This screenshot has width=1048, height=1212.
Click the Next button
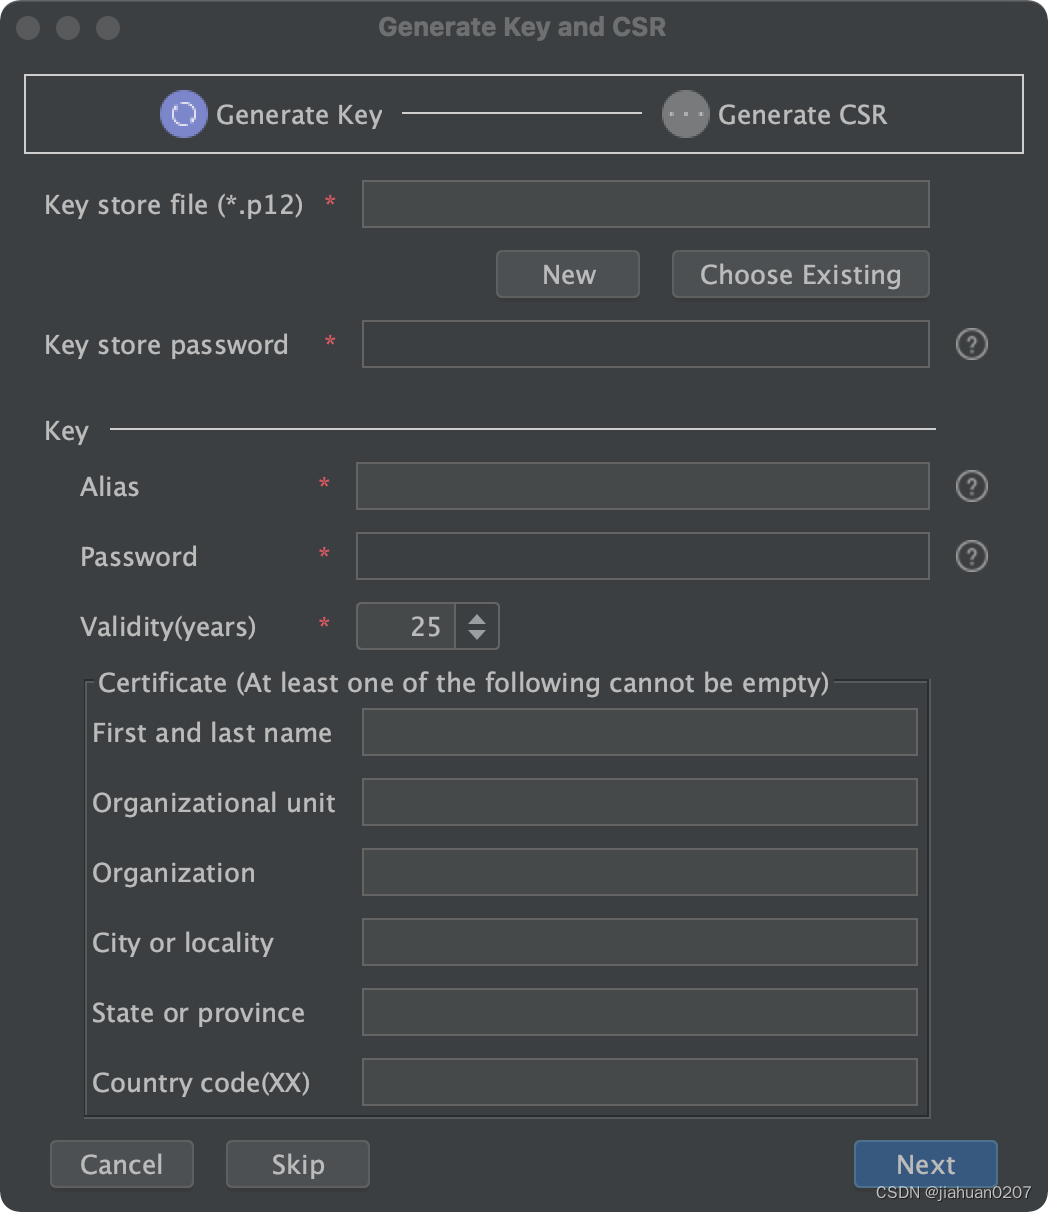point(926,1164)
